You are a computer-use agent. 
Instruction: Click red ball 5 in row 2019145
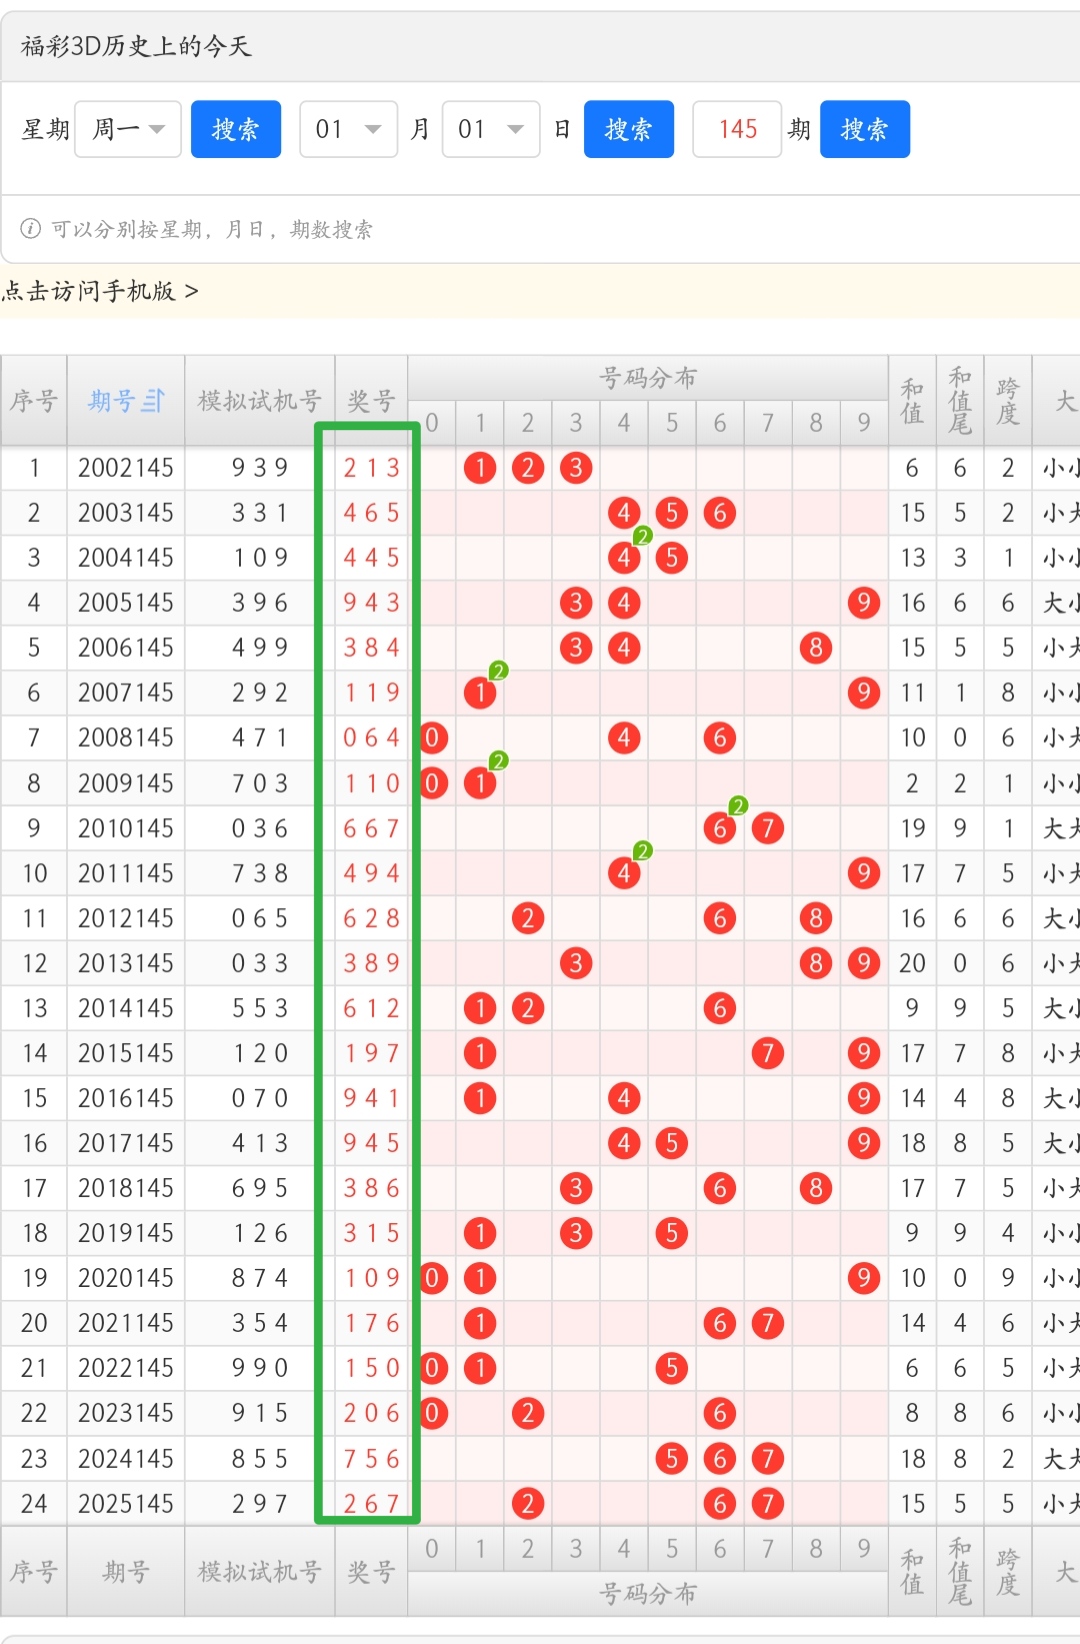[x=672, y=1233]
